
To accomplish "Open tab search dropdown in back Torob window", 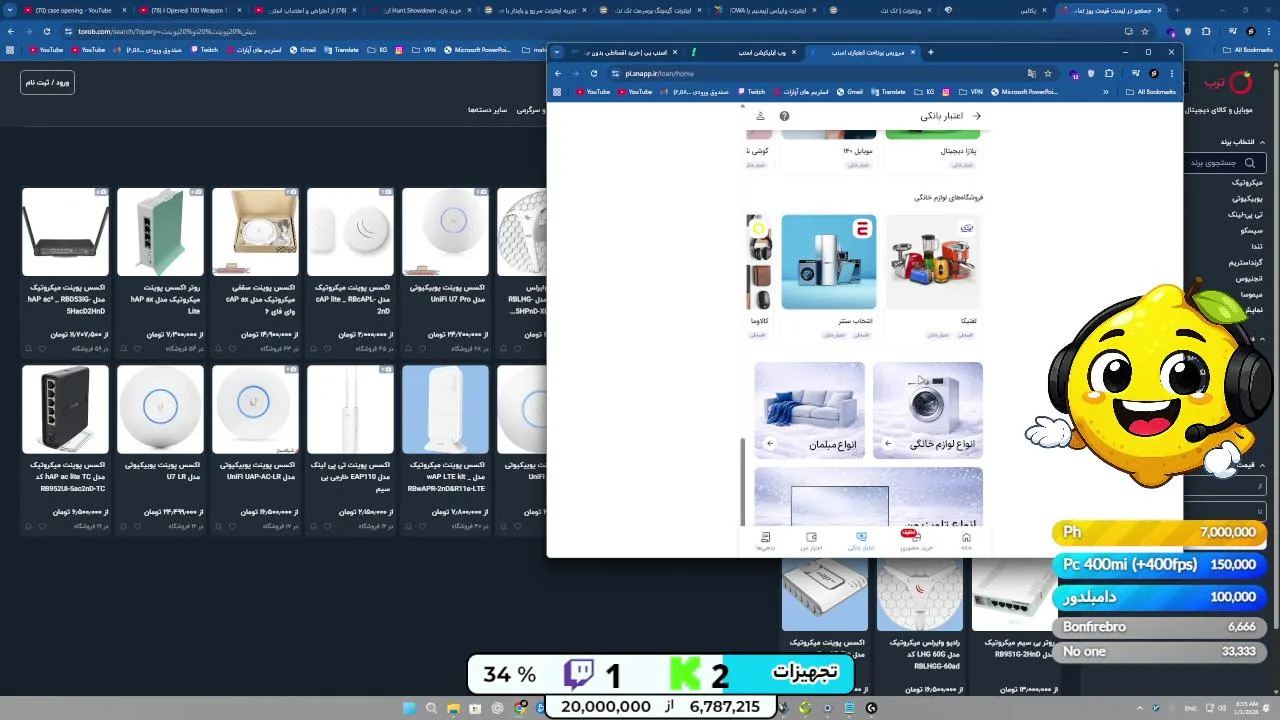I will 10,10.
